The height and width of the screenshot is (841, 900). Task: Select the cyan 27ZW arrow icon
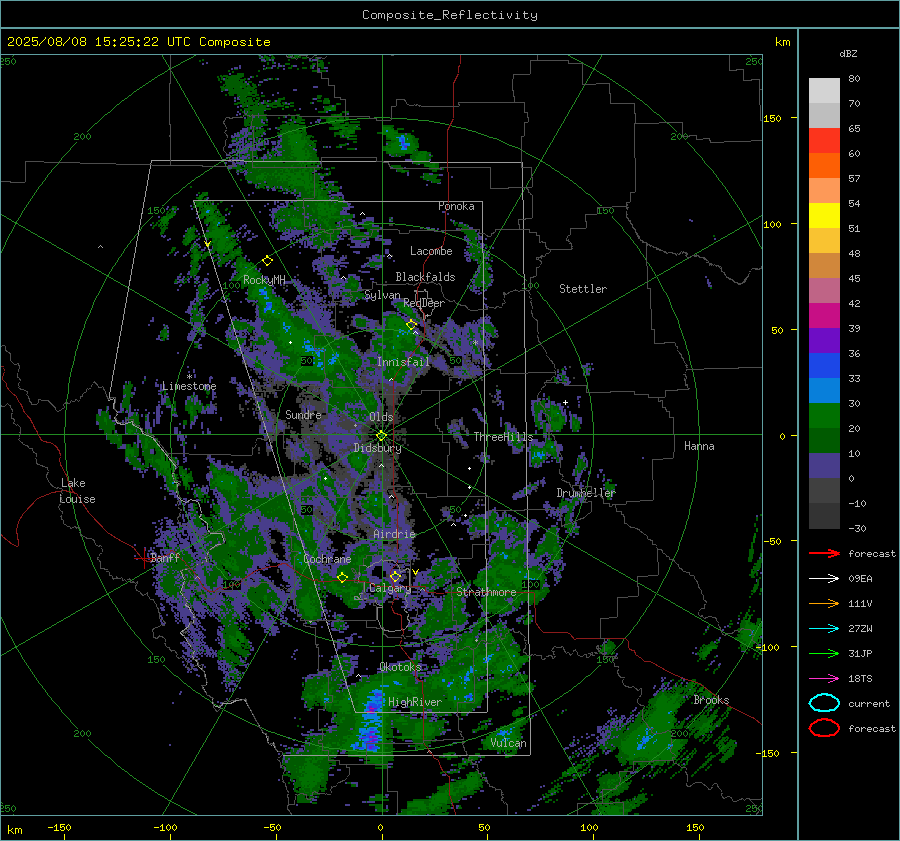click(824, 629)
